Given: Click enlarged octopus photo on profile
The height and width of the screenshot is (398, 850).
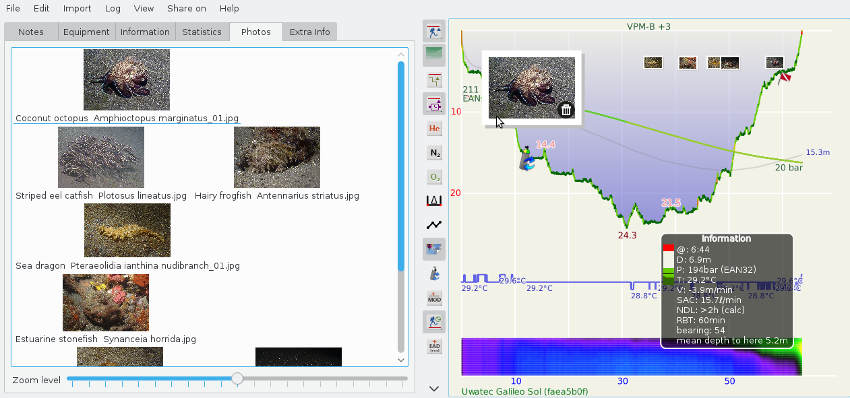Looking at the screenshot, I should point(532,88).
